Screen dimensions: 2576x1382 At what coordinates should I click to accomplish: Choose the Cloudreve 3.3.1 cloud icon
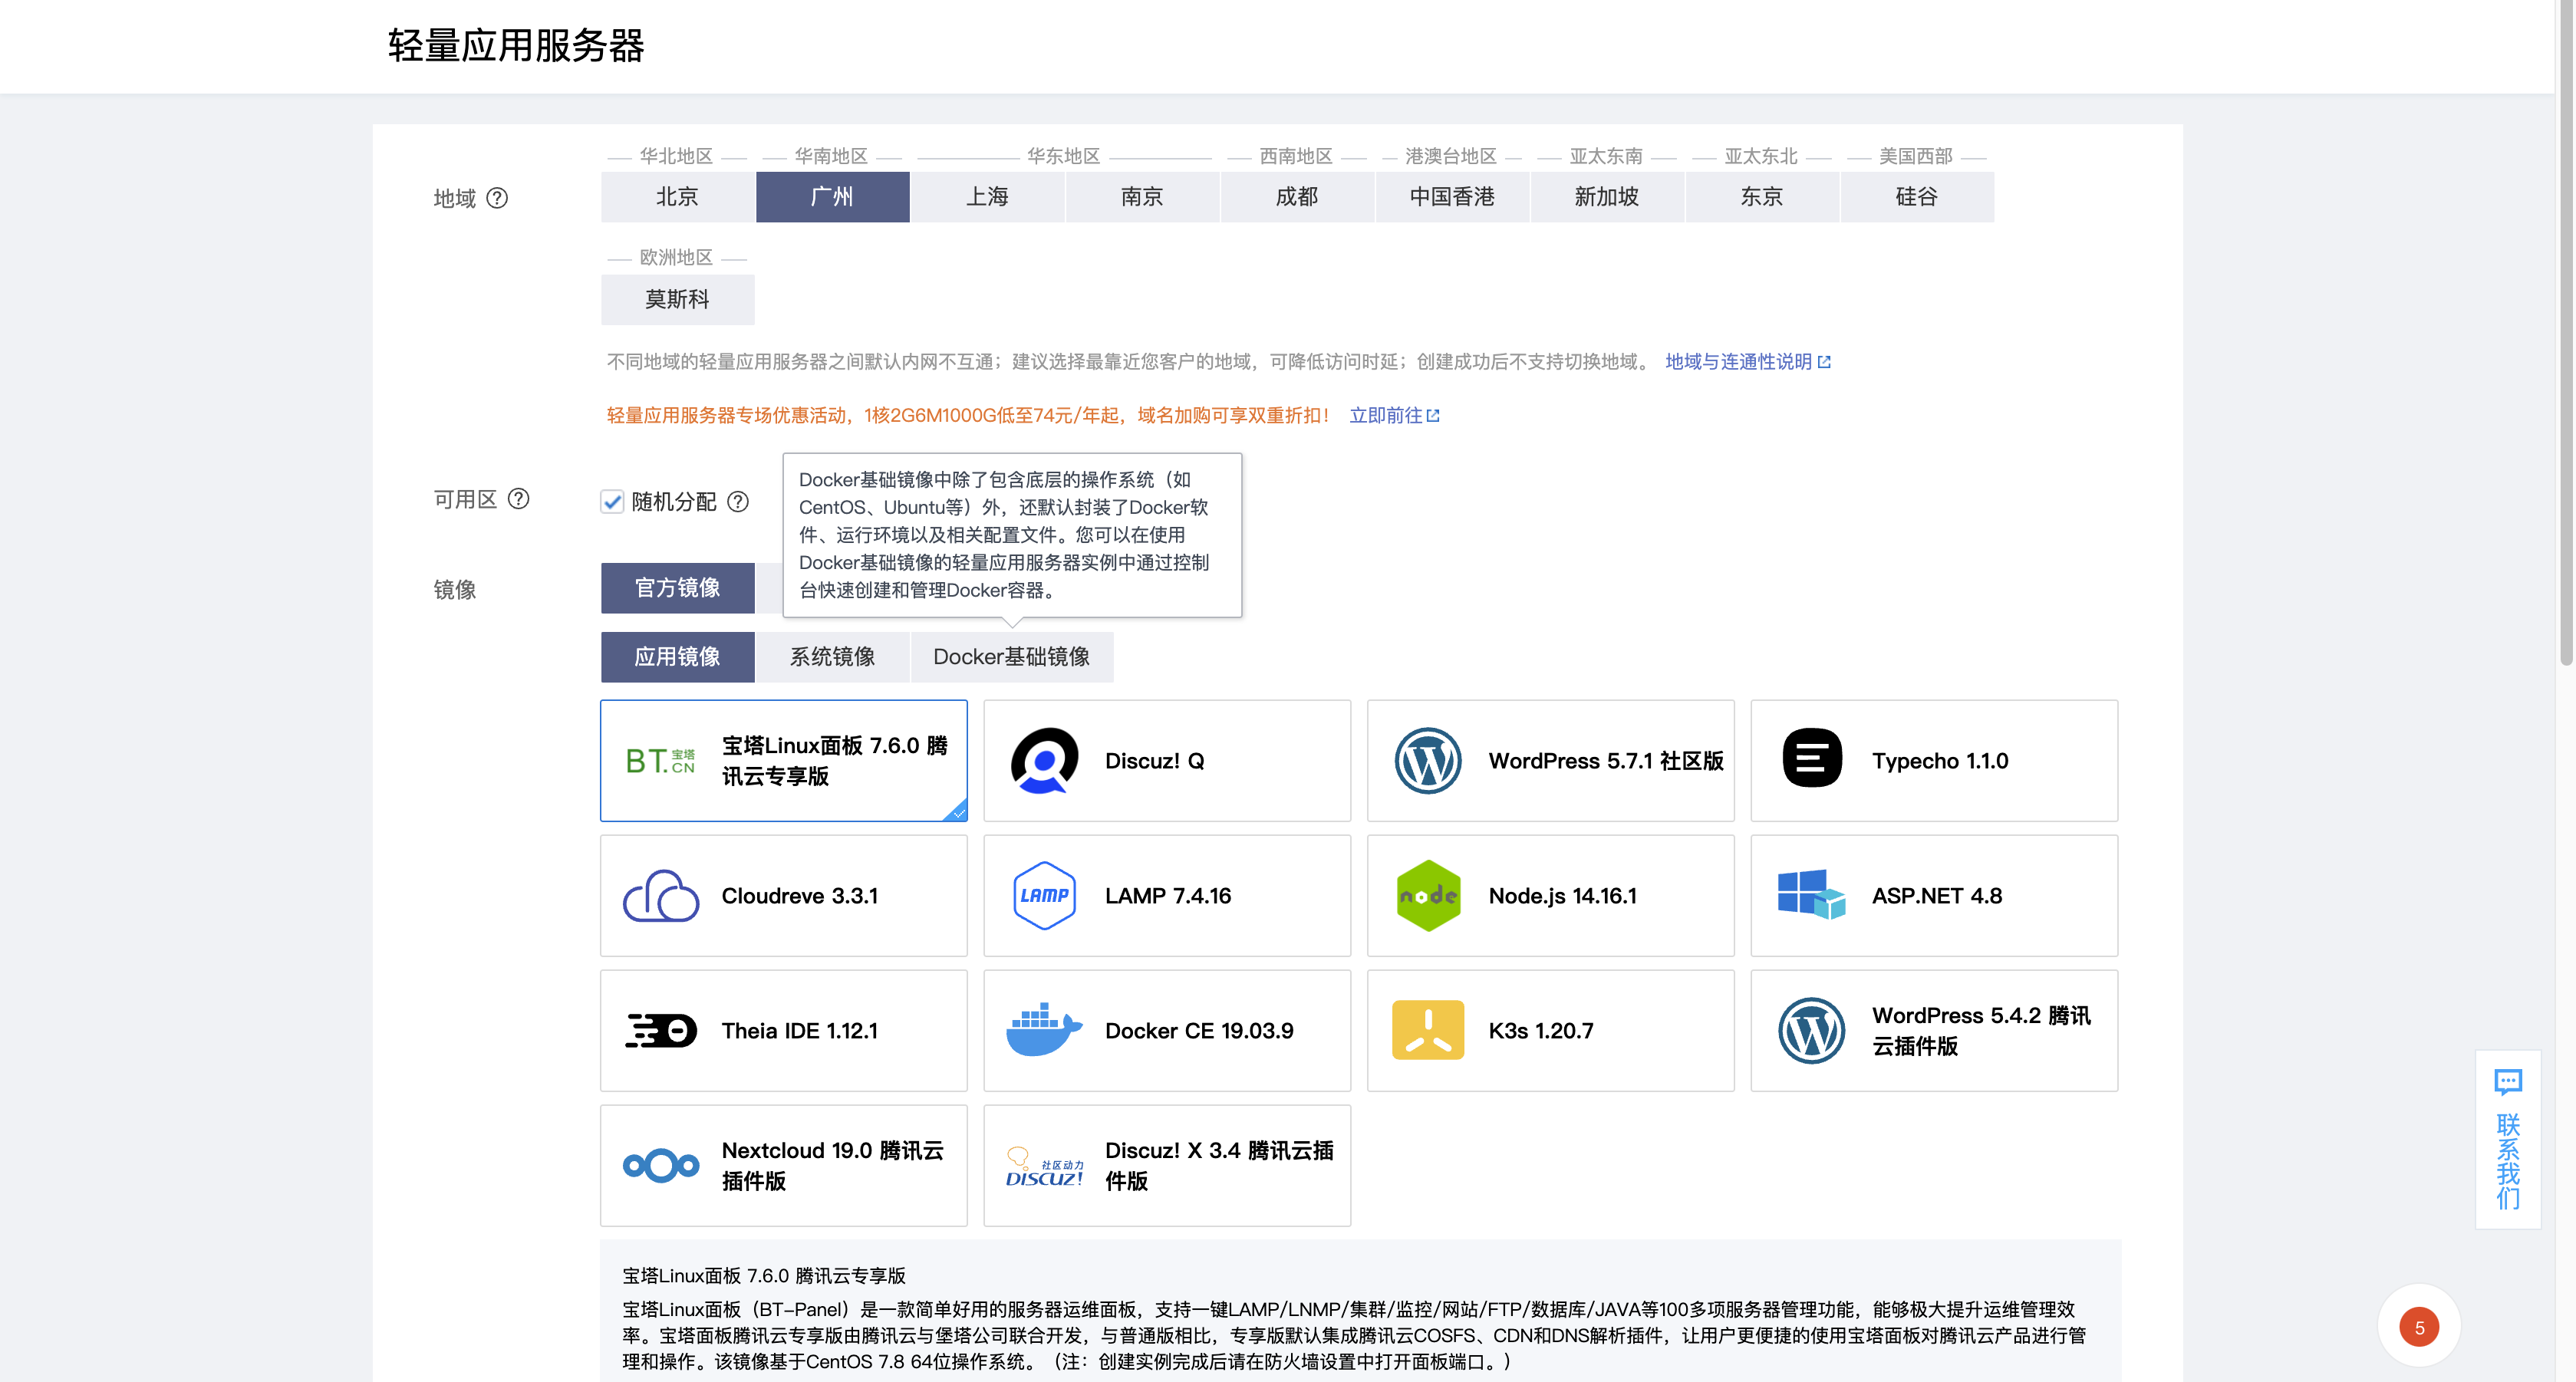660,895
